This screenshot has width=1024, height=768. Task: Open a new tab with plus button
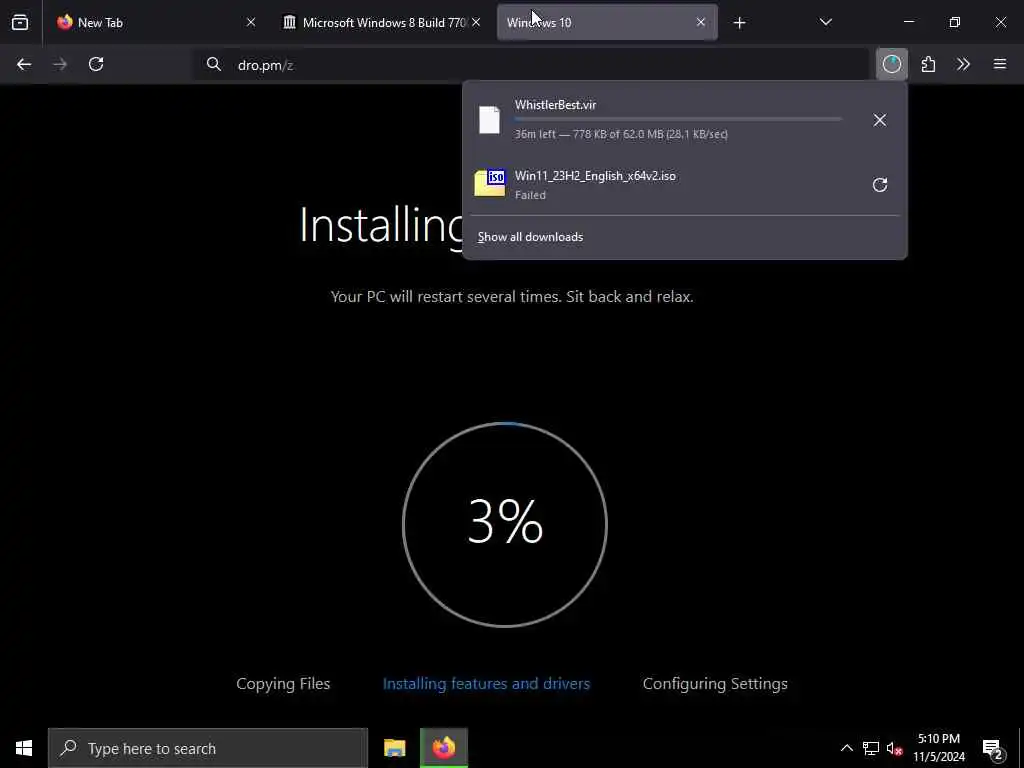pos(739,23)
